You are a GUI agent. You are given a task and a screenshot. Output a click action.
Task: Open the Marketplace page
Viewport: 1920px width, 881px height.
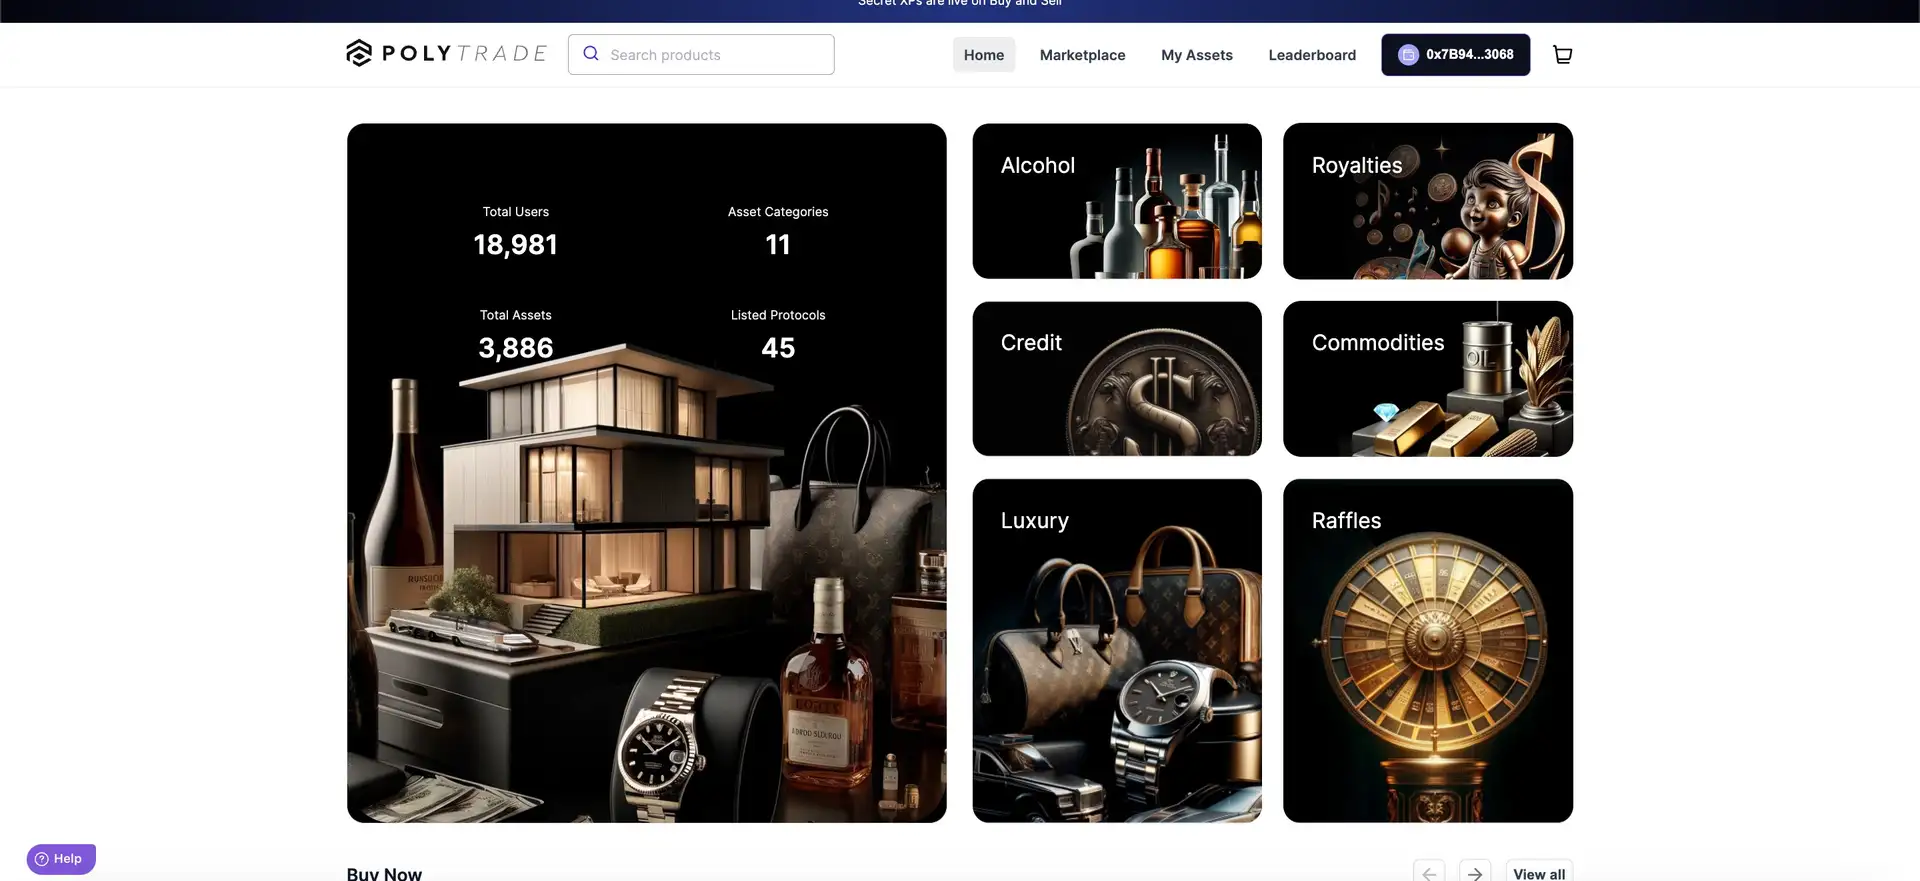(x=1082, y=55)
